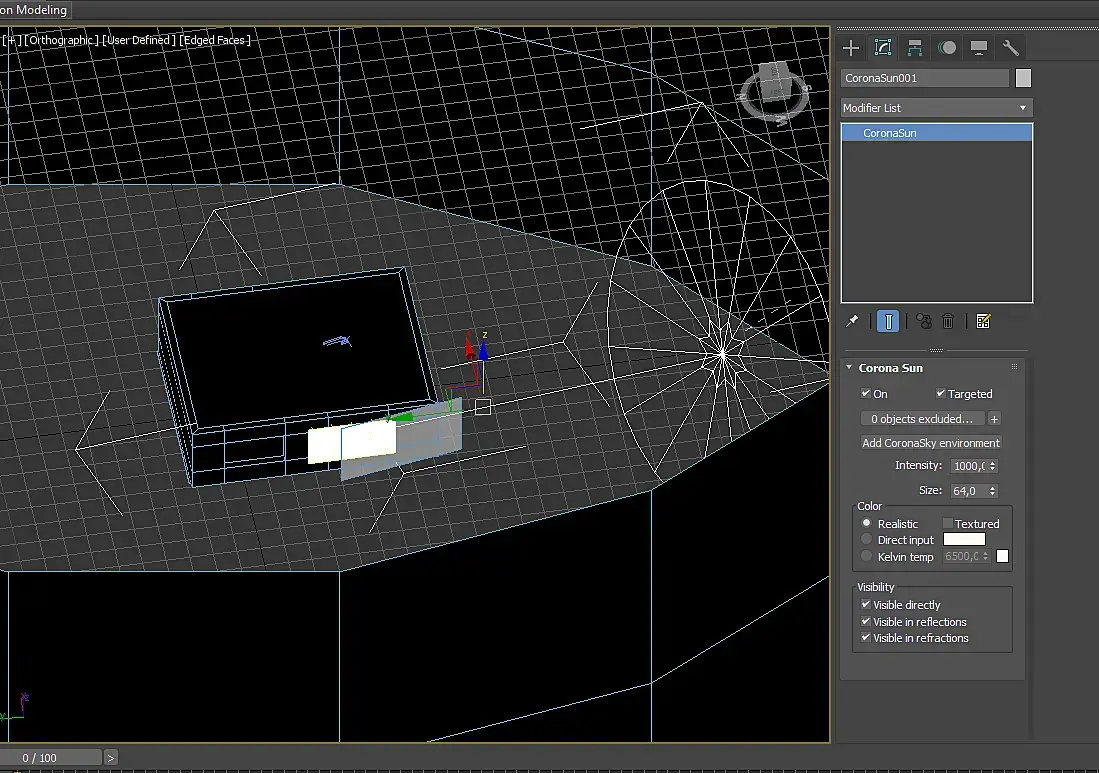Open the Motion panel icon
Viewport: 1099px width, 773px height.
click(x=947, y=48)
